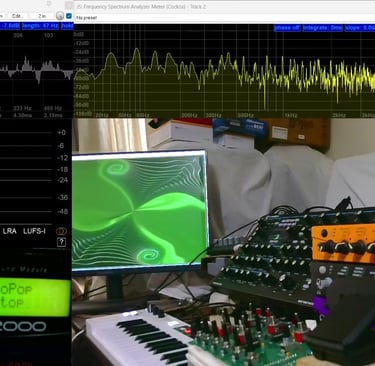Select the LRA meter label
Image resolution: width=375 pixels, height=366 pixels.
coord(10,231)
